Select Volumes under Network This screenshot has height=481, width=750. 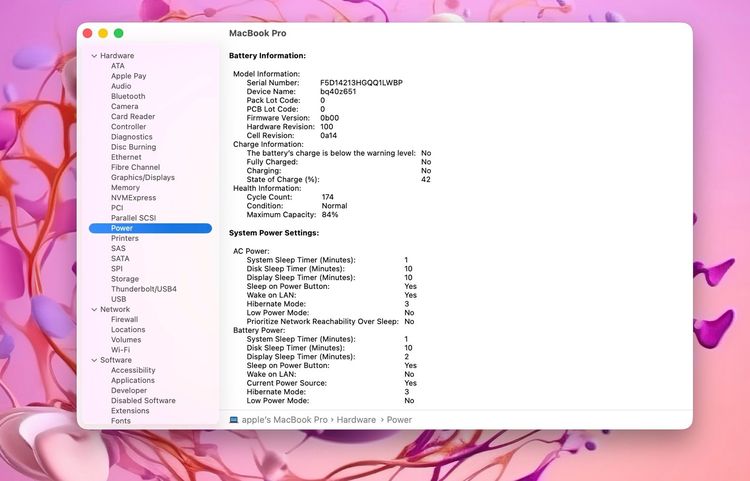click(x=126, y=340)
